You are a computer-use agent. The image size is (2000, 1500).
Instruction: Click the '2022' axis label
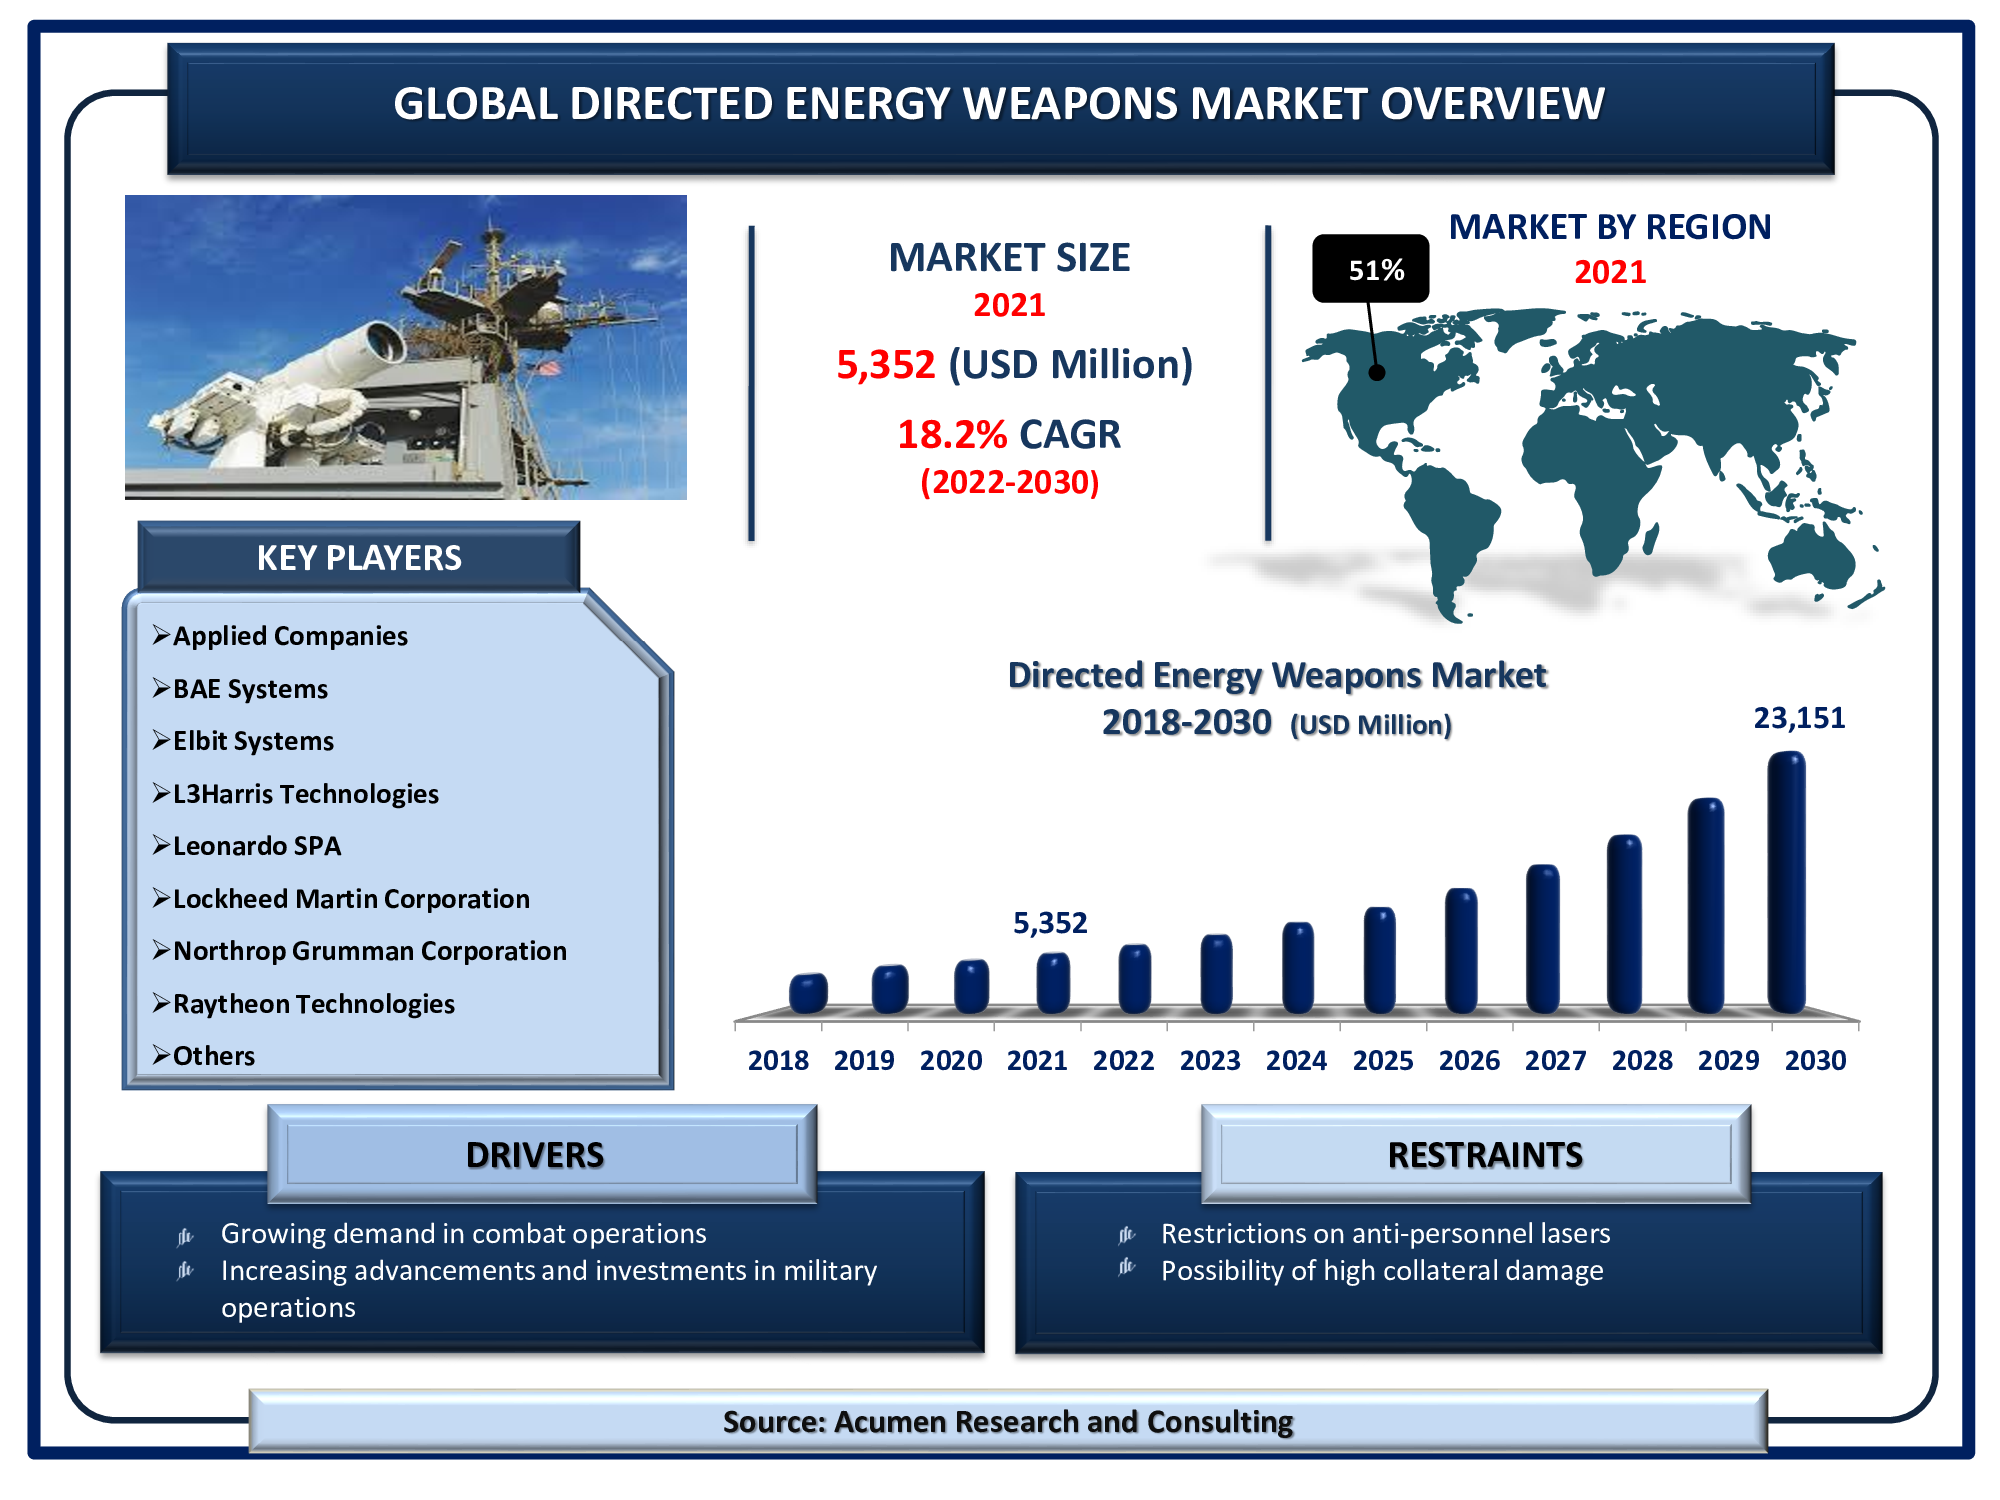1123,1060
